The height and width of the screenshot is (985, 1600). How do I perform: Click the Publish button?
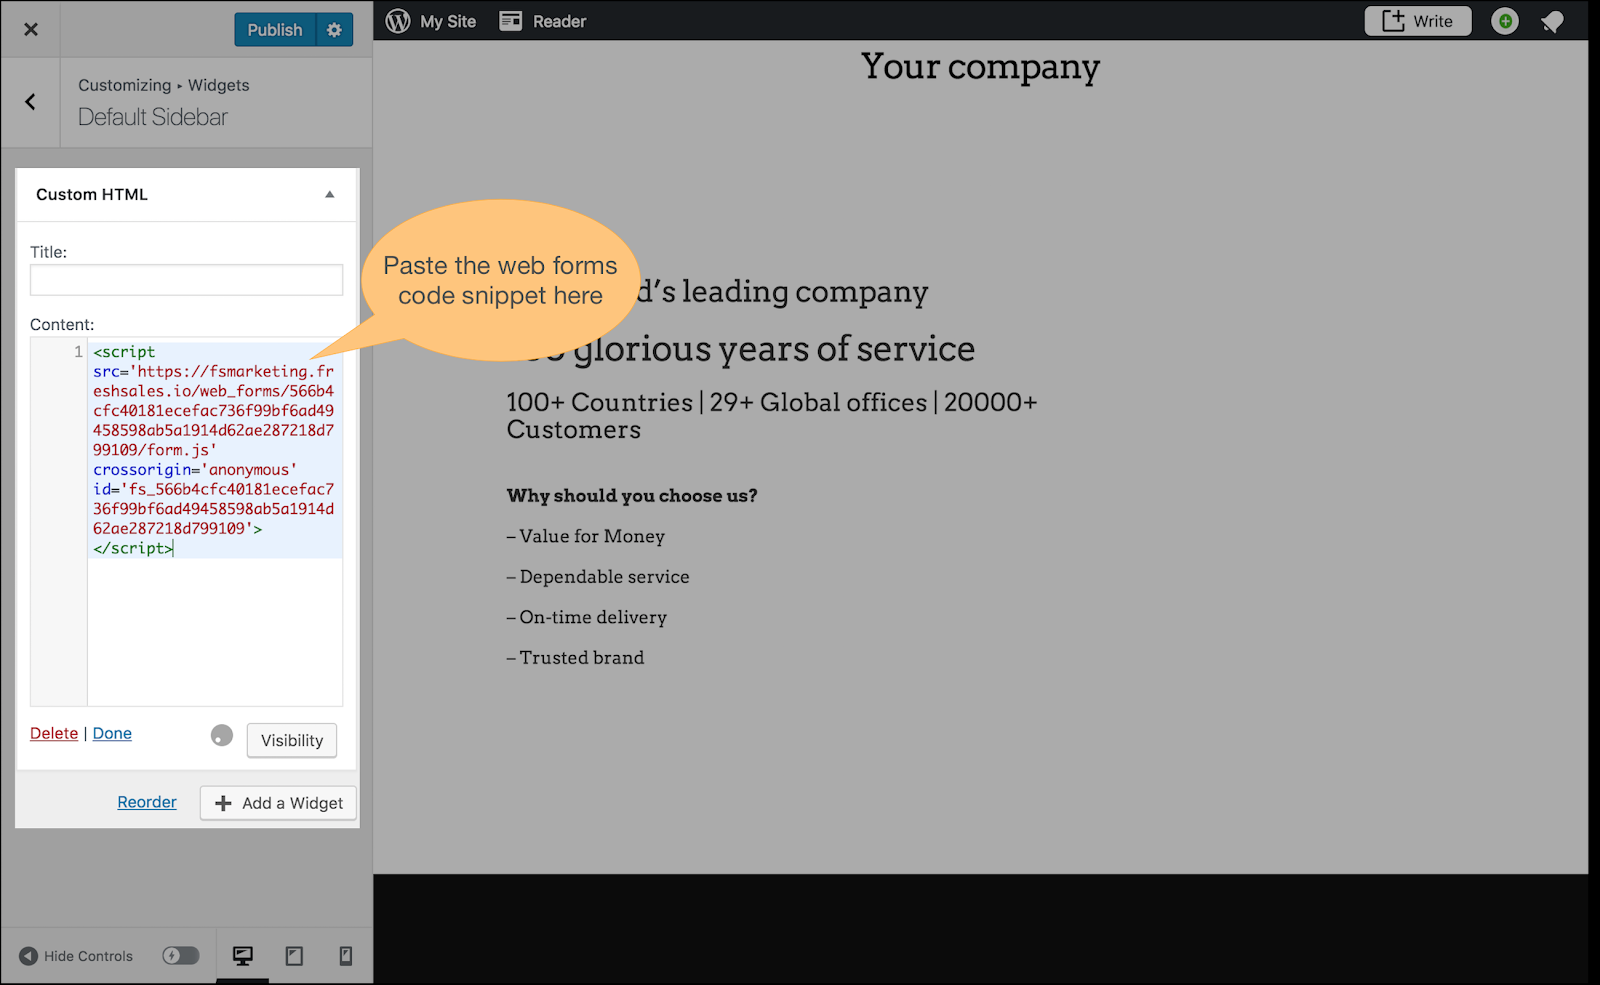point(275,30)
